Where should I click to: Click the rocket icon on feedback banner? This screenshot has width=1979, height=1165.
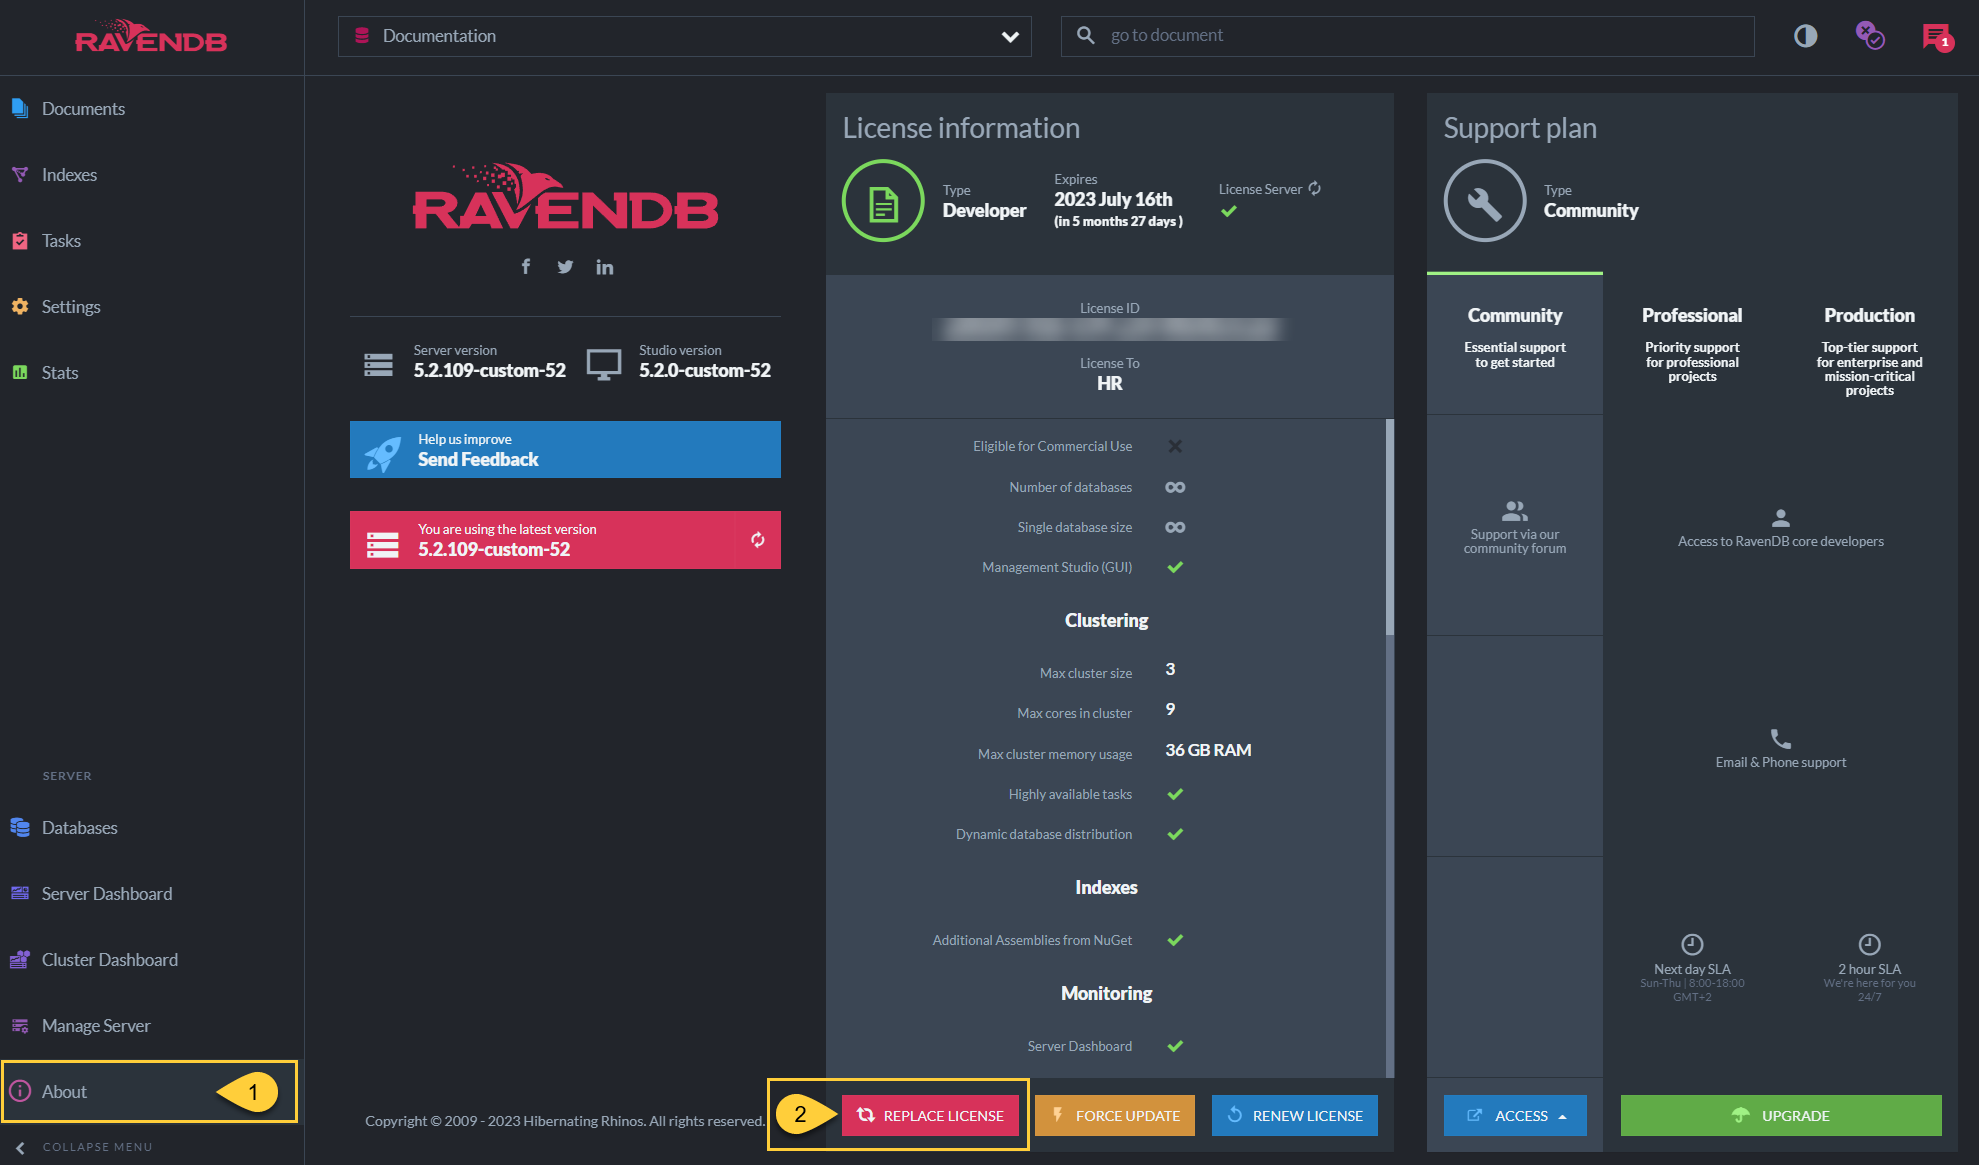383,452
